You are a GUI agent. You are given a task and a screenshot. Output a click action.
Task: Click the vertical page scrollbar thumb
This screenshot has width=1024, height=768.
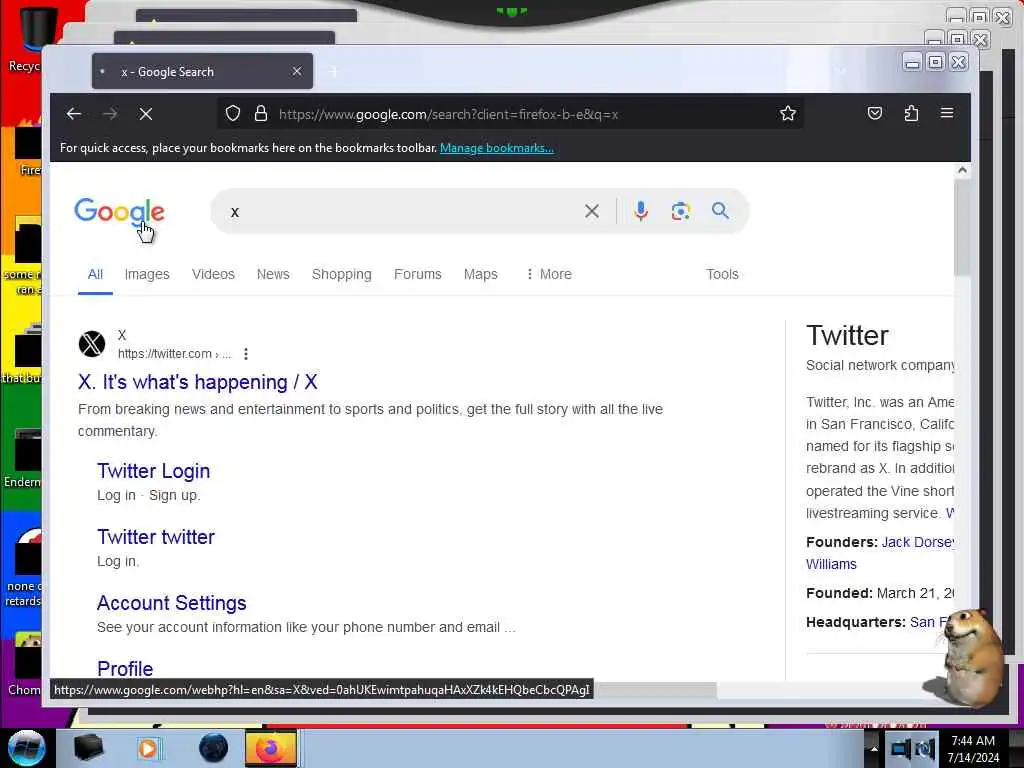point(962,226)
